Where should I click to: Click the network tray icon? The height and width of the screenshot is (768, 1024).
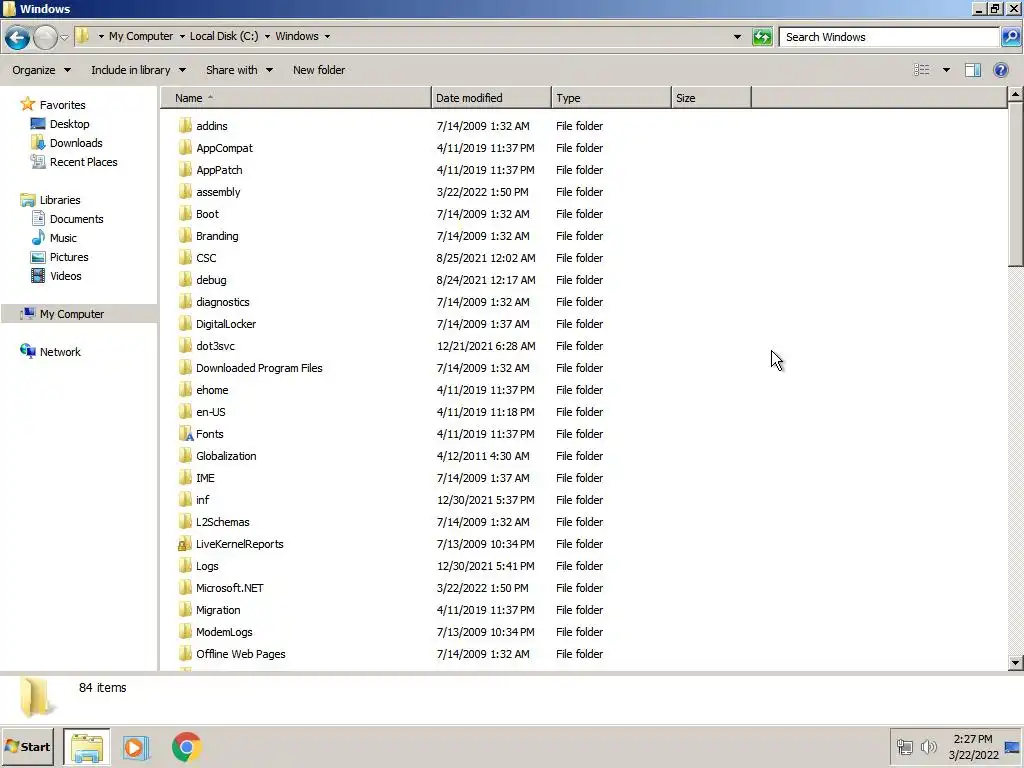pyautogui.click(x=904, y=746)
